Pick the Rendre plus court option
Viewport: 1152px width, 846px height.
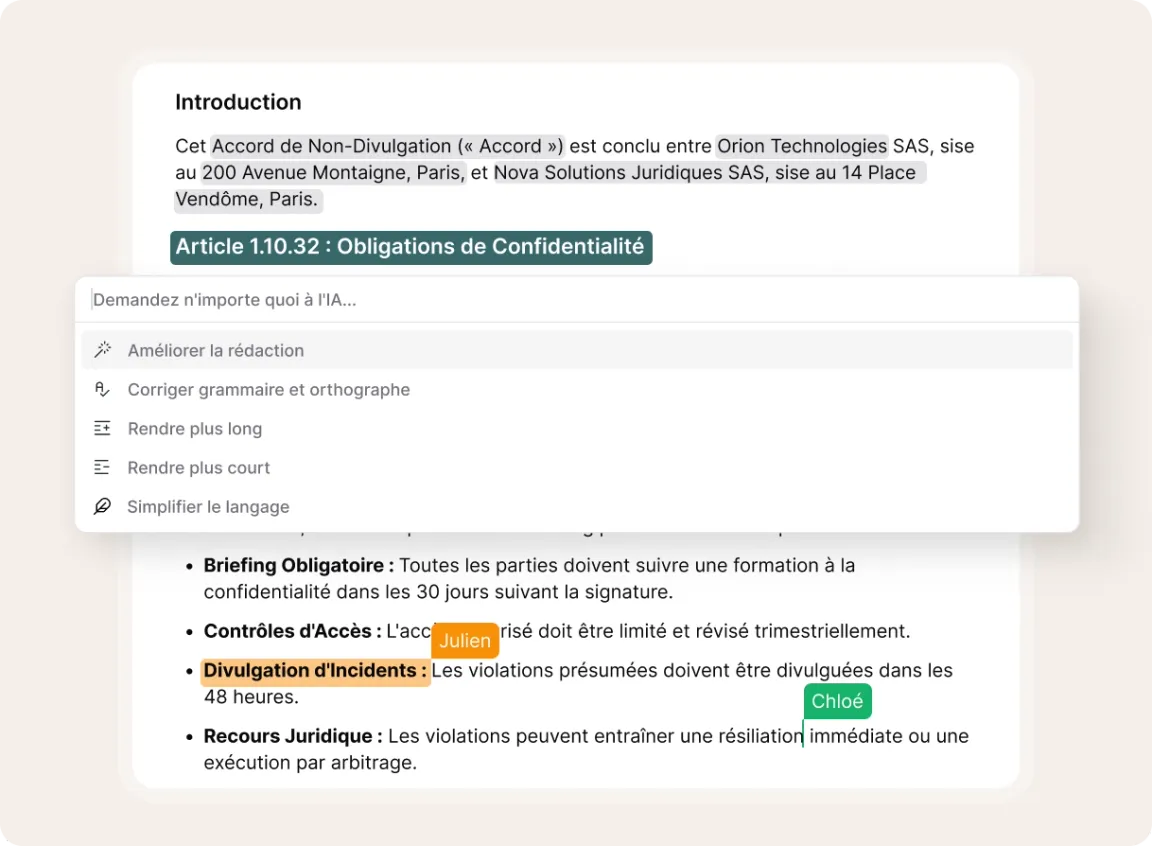[x=199, y=467]
